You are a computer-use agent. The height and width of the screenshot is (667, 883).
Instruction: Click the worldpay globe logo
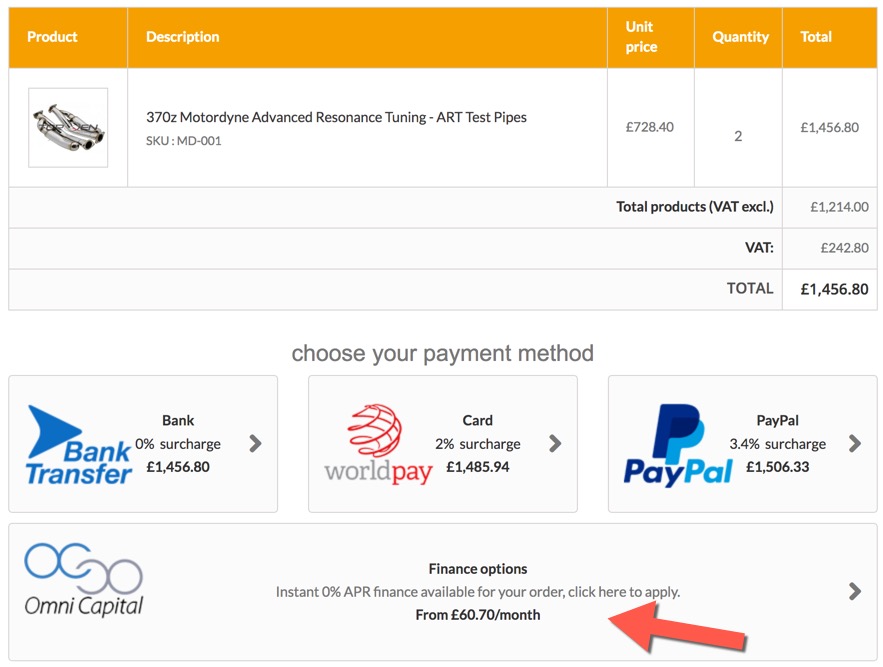tap(378, 444)
